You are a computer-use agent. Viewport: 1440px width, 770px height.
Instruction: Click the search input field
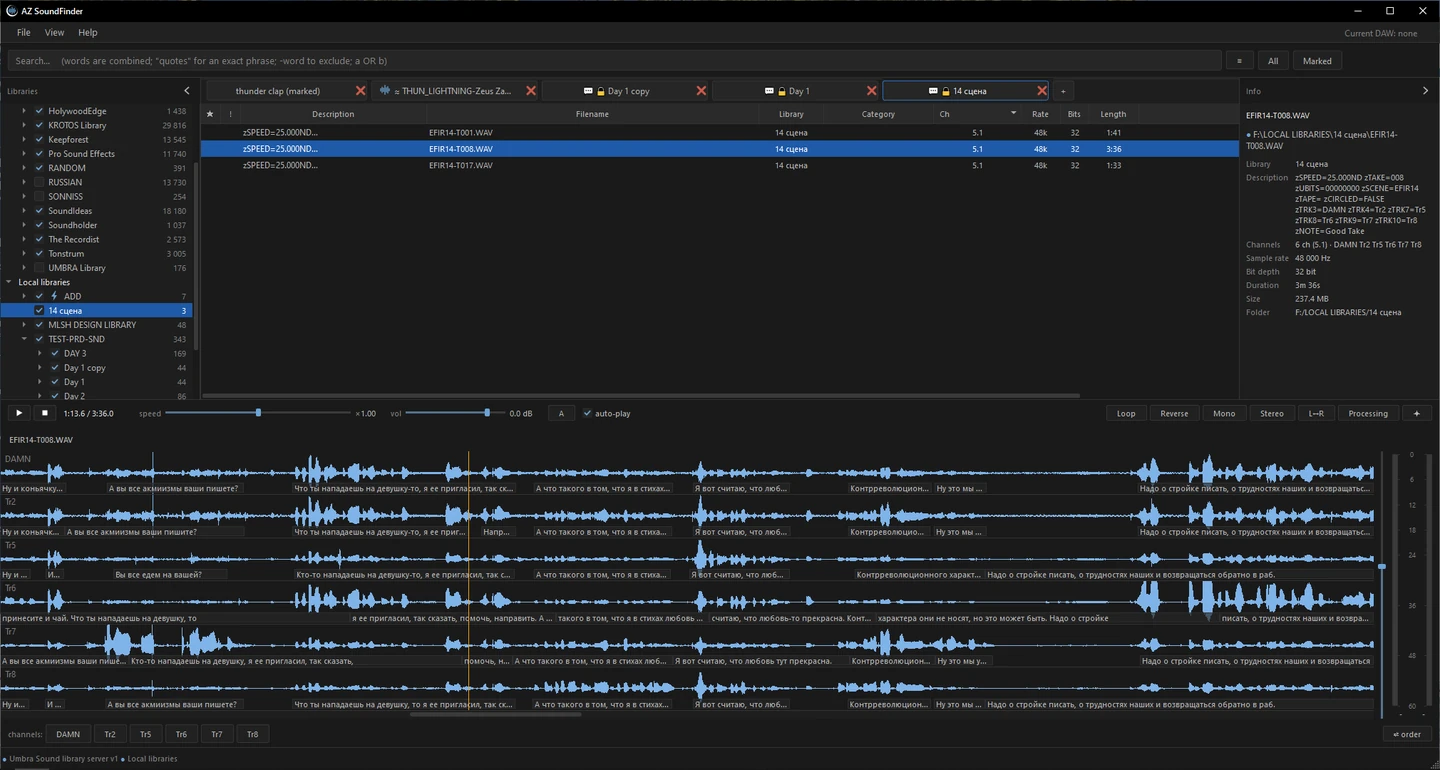pos(615,61)
